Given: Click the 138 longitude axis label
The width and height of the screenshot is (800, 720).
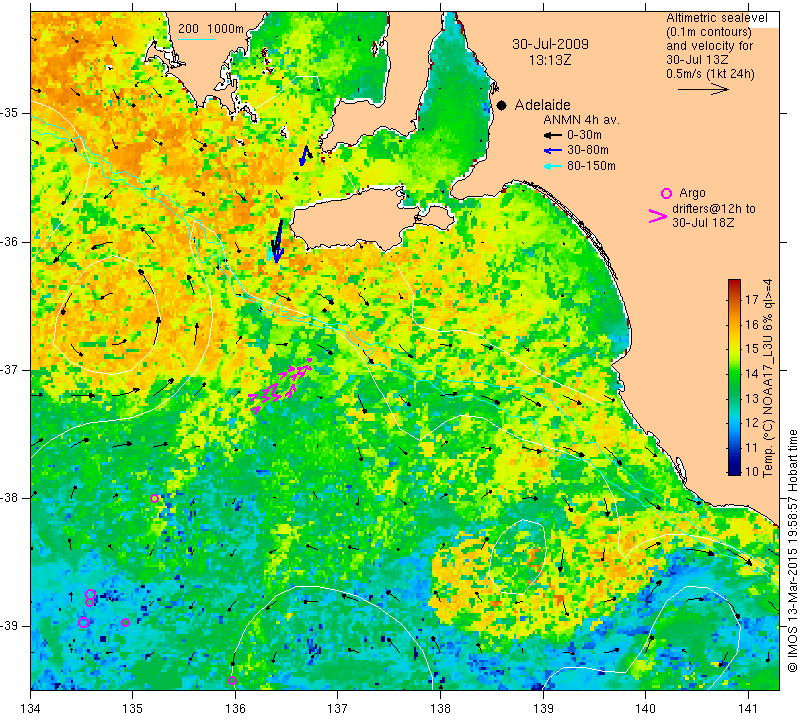Looking at the screenshot, I should [440, 708].
